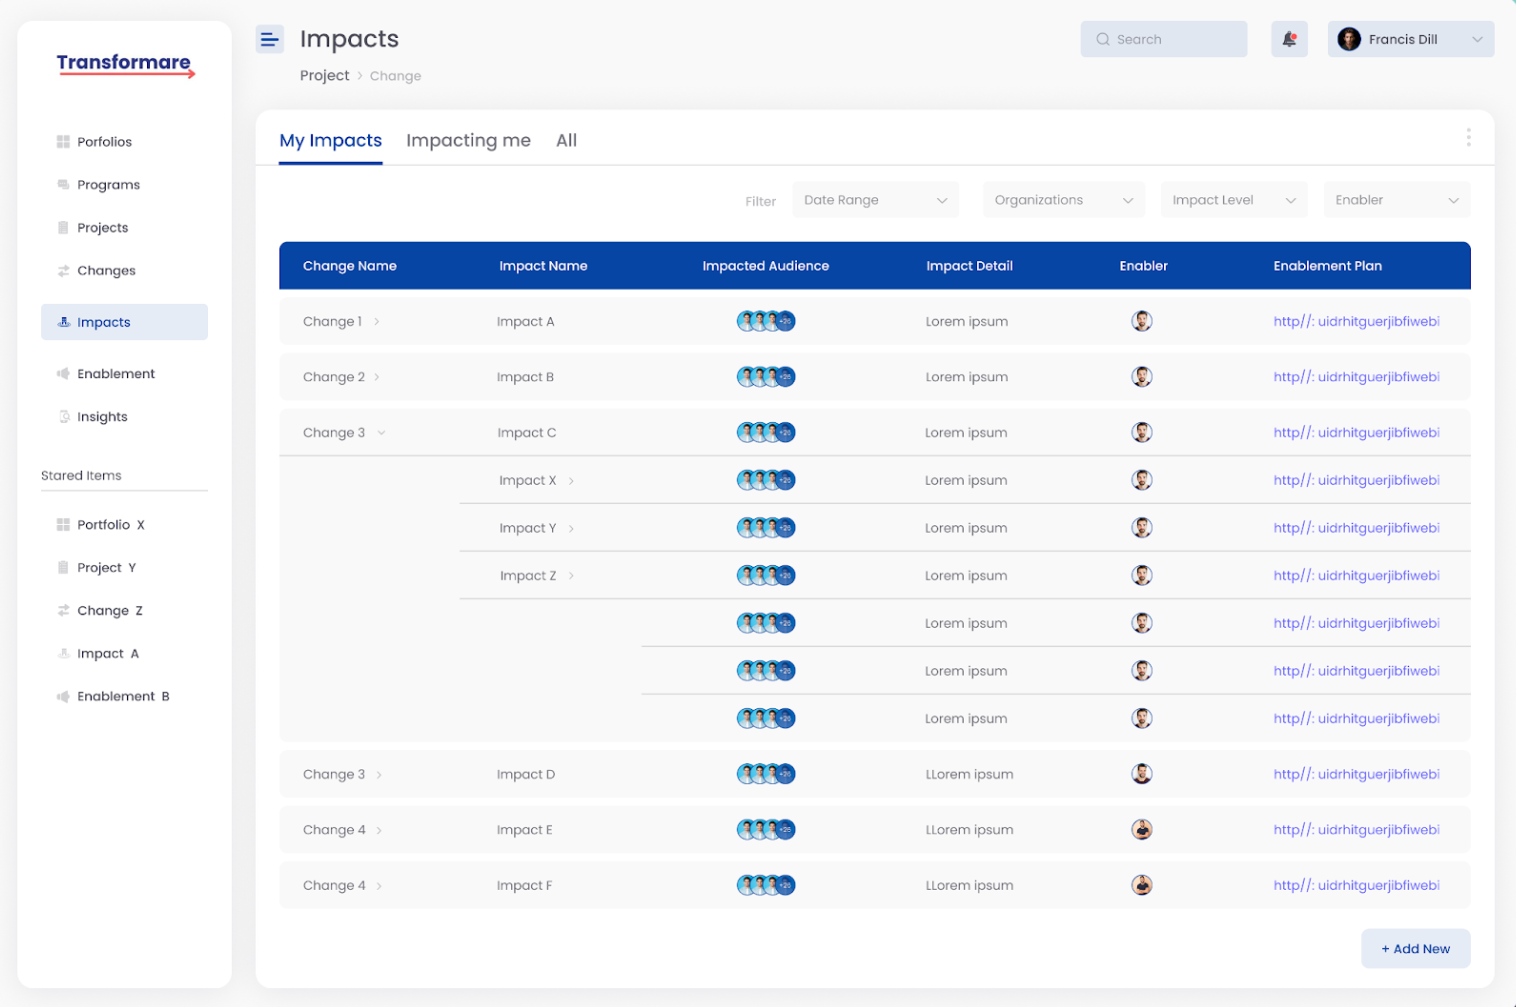Open the Impact Level filter dropdown
The width and height of the screenshot is (1516, 1007).
coord(1234,200)
